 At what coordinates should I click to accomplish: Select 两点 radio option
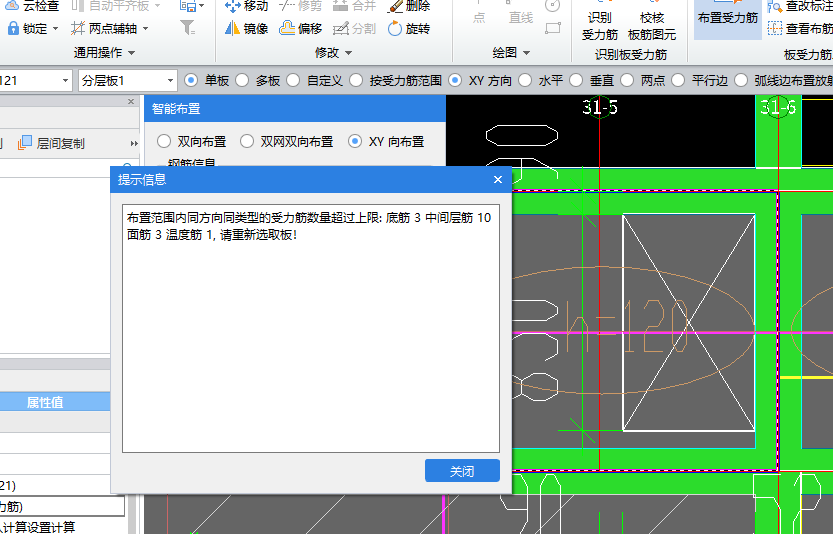tap(627, 80)
